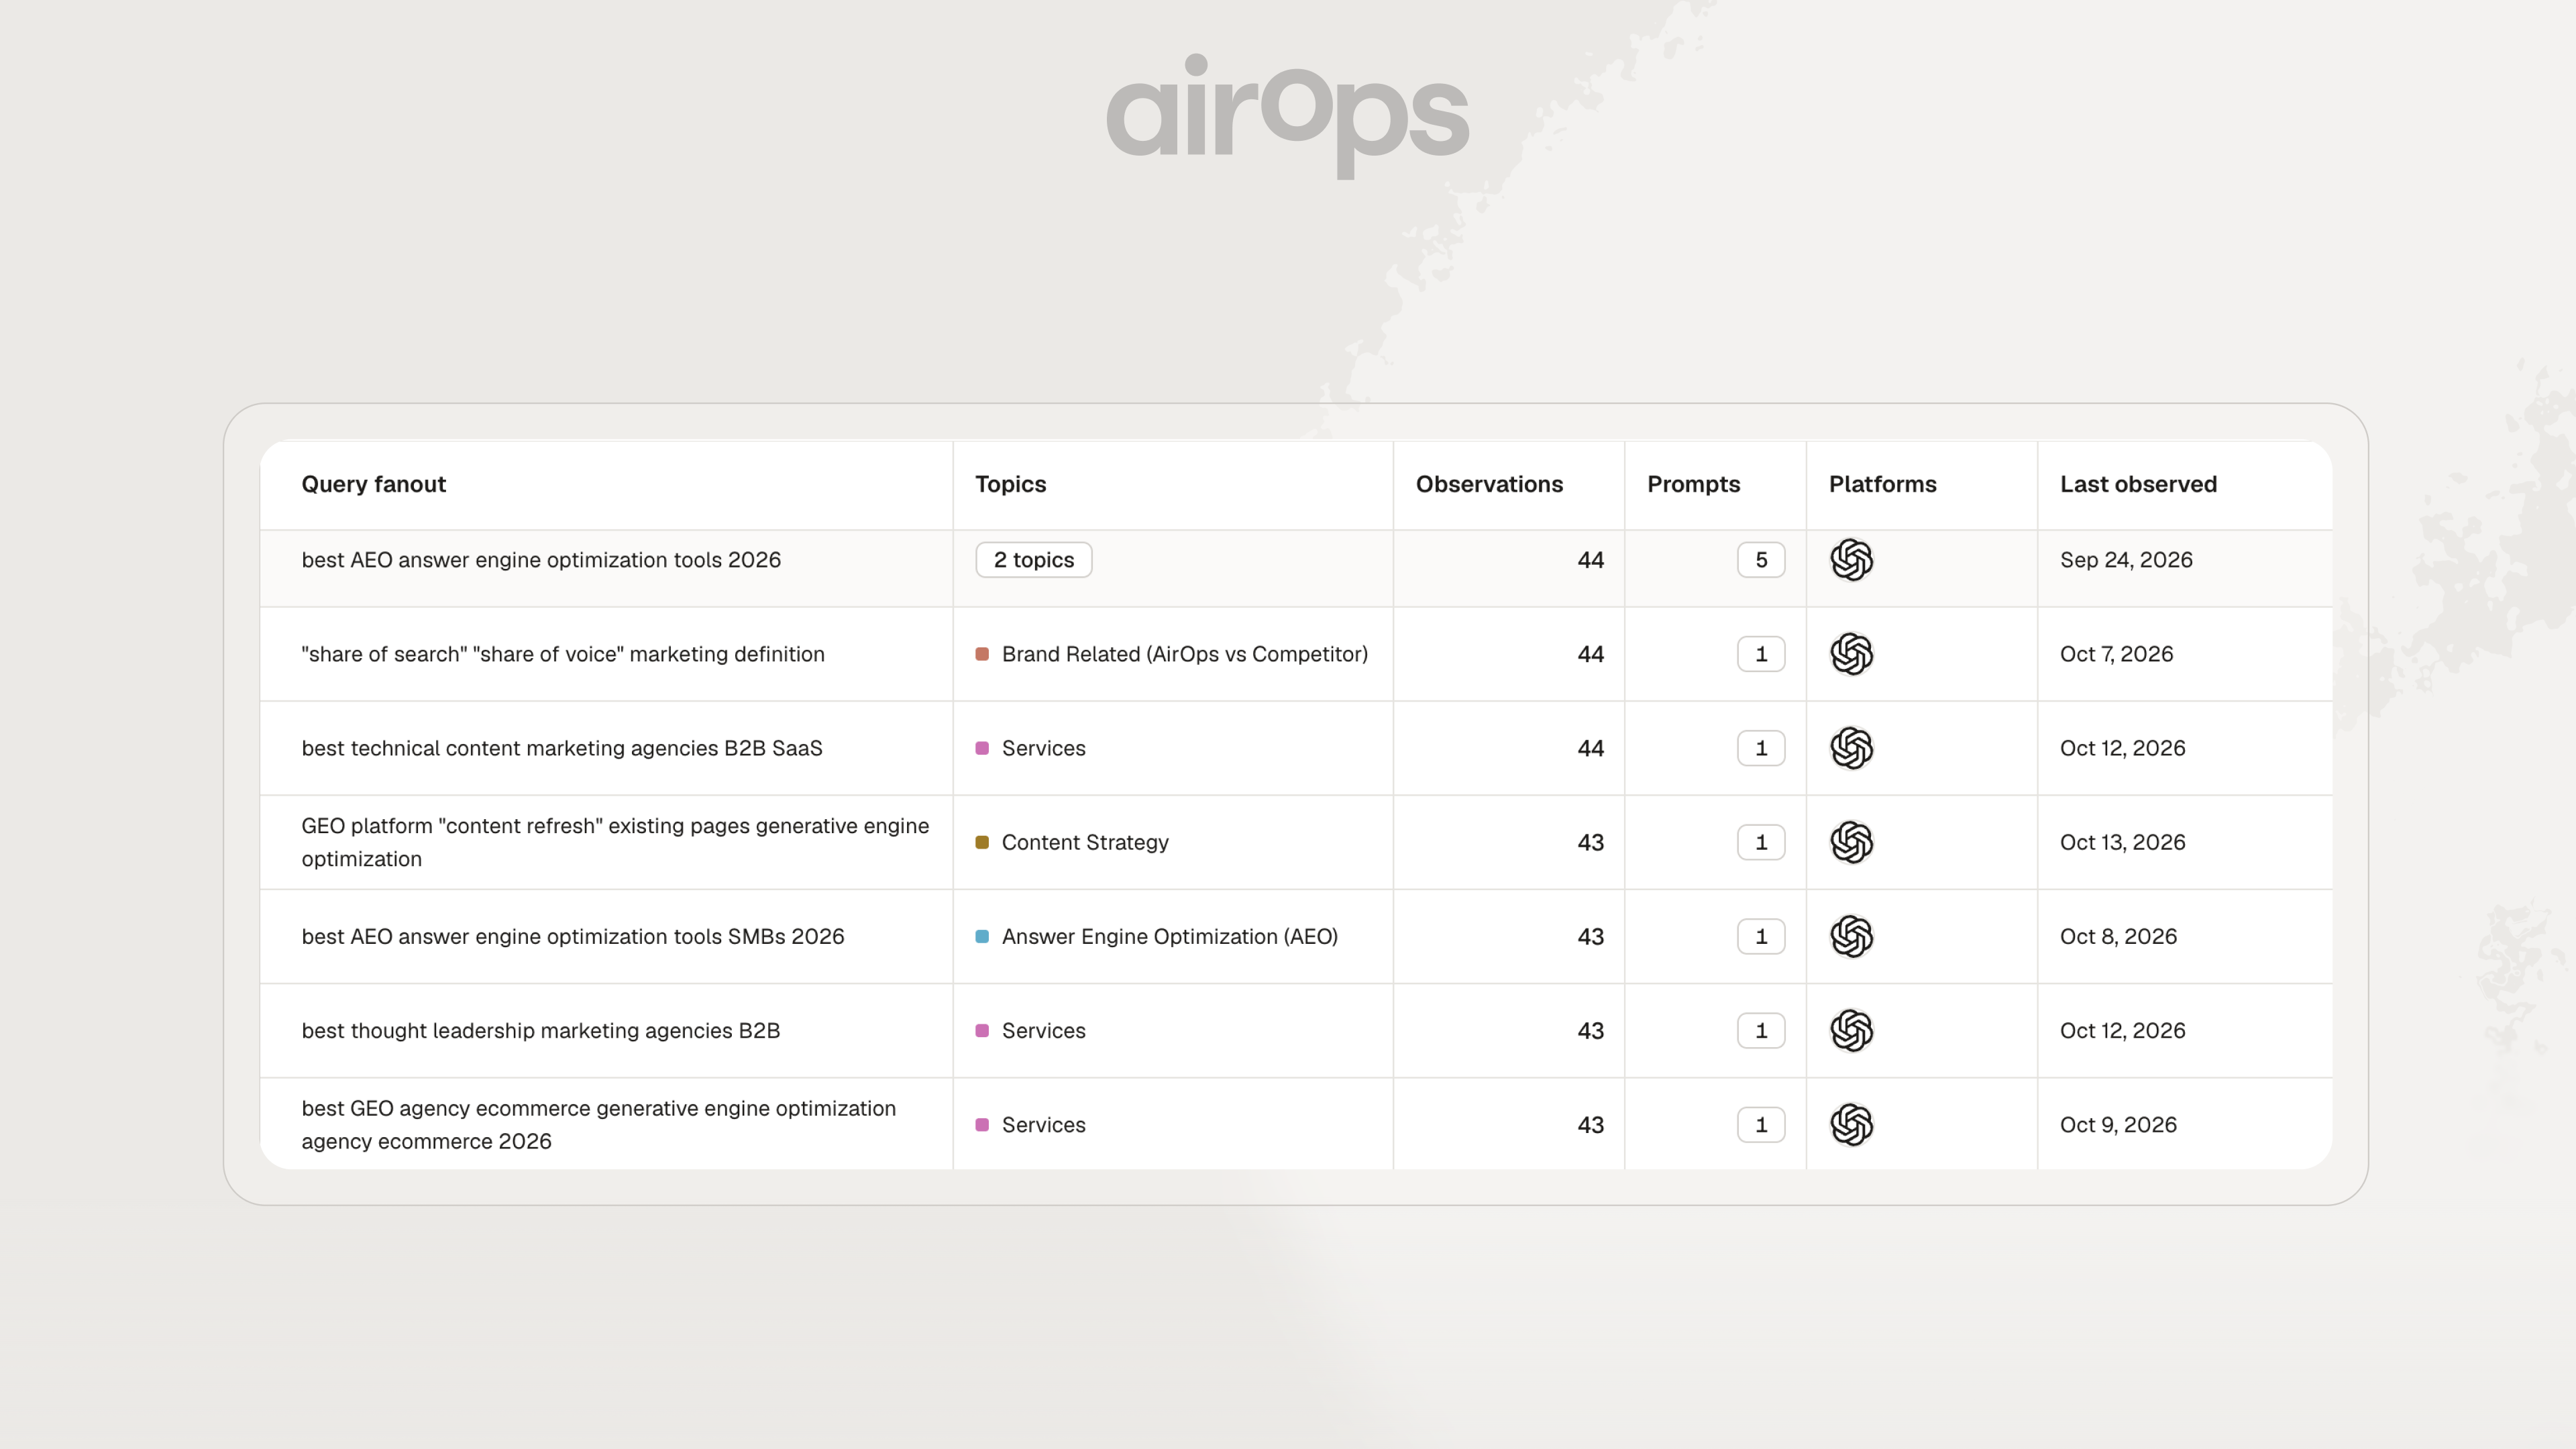Click observations value 44 in the "share of voice" row
Screen dimensions: 2576x1449
tap(1590, 654)
